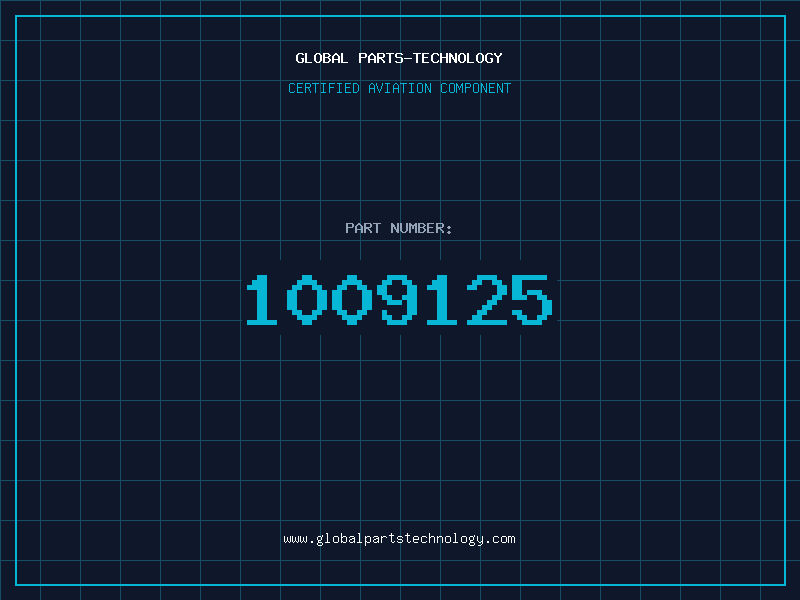Click the GLOBAL PARTS-TECHNOLOGY heading
The image size is (800, 600).
click(x=399, y=58)
